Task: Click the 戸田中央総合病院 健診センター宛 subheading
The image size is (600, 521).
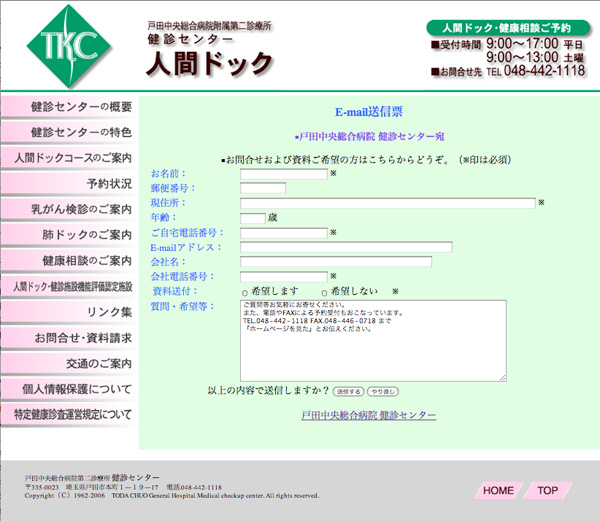Action: 370,137
